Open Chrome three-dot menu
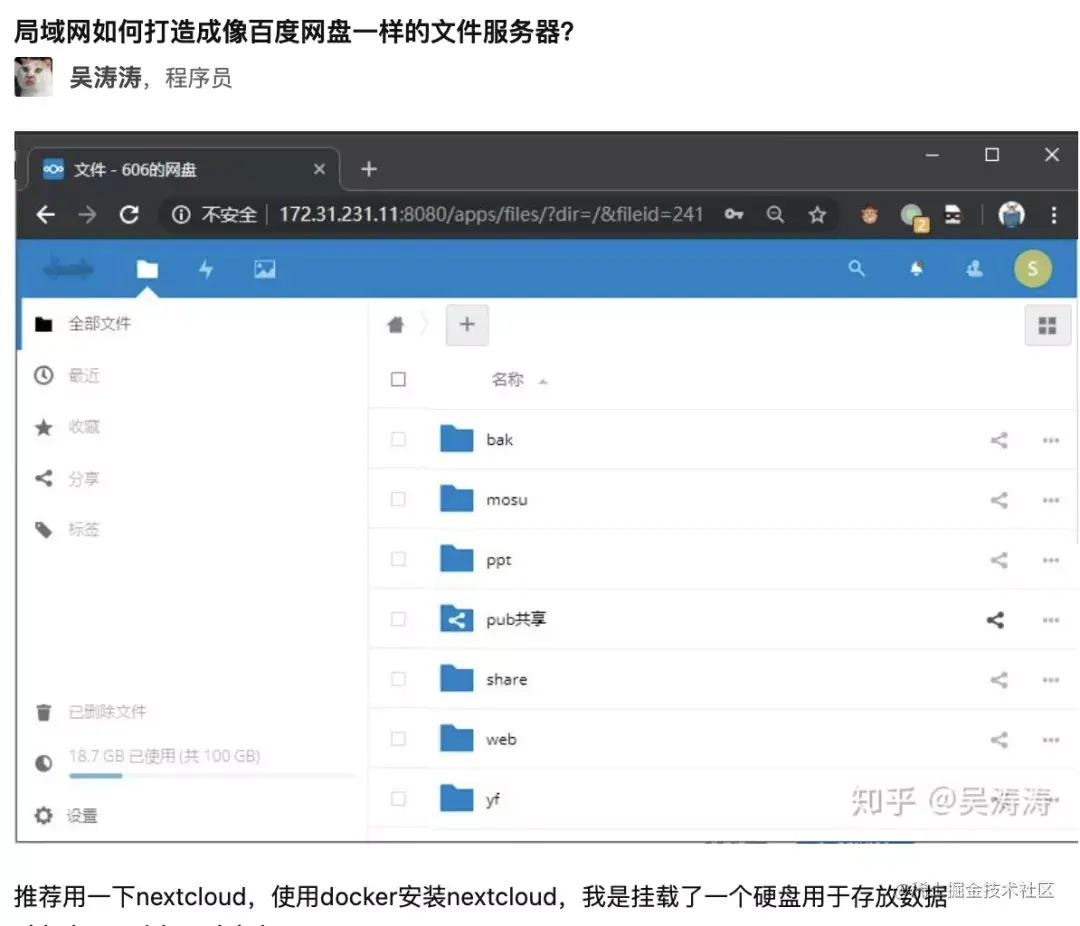This screenshot has width=1080, height=926. (1053, 215)
